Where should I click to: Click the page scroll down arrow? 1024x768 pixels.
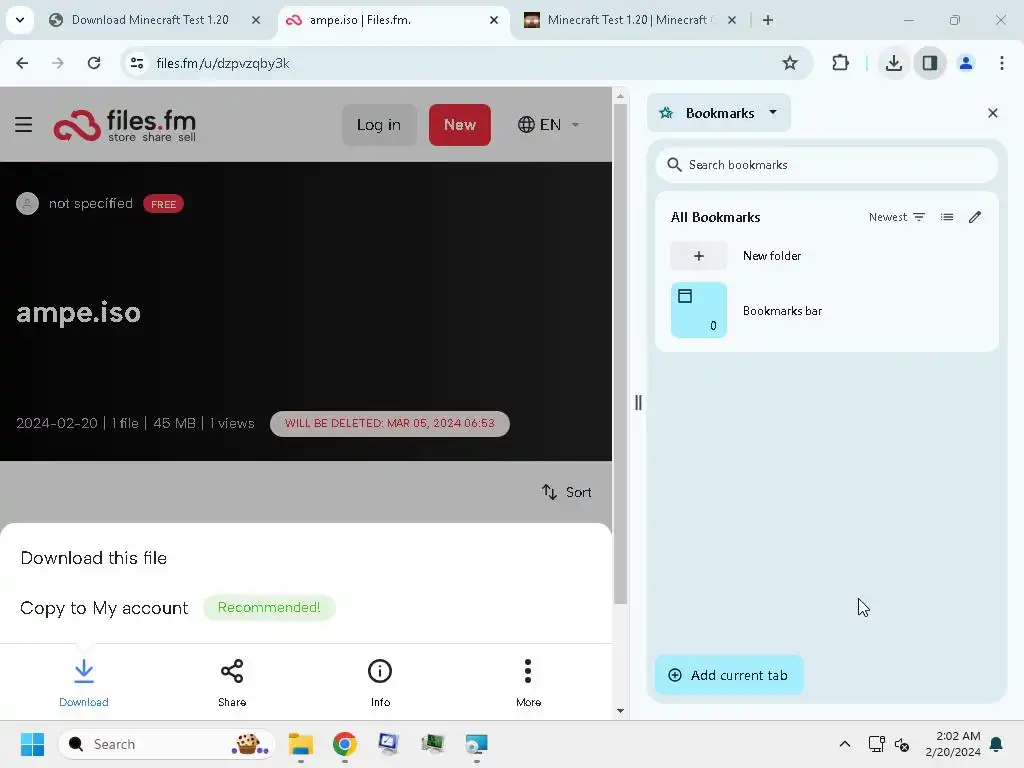pos(620,711)
